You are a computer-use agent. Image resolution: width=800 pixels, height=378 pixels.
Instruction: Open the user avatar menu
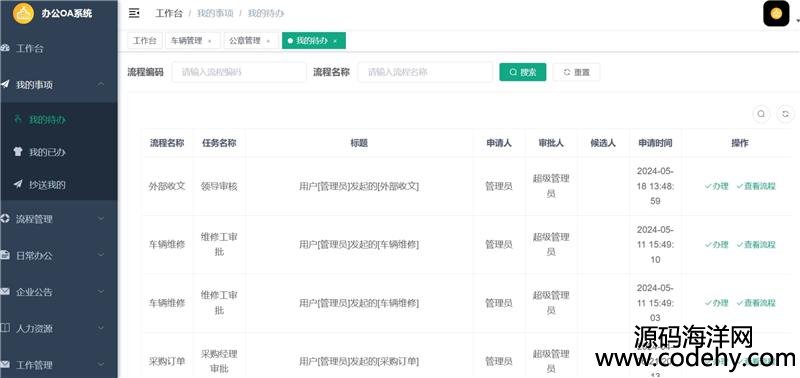pyautogui.click(x=776, y=14)
